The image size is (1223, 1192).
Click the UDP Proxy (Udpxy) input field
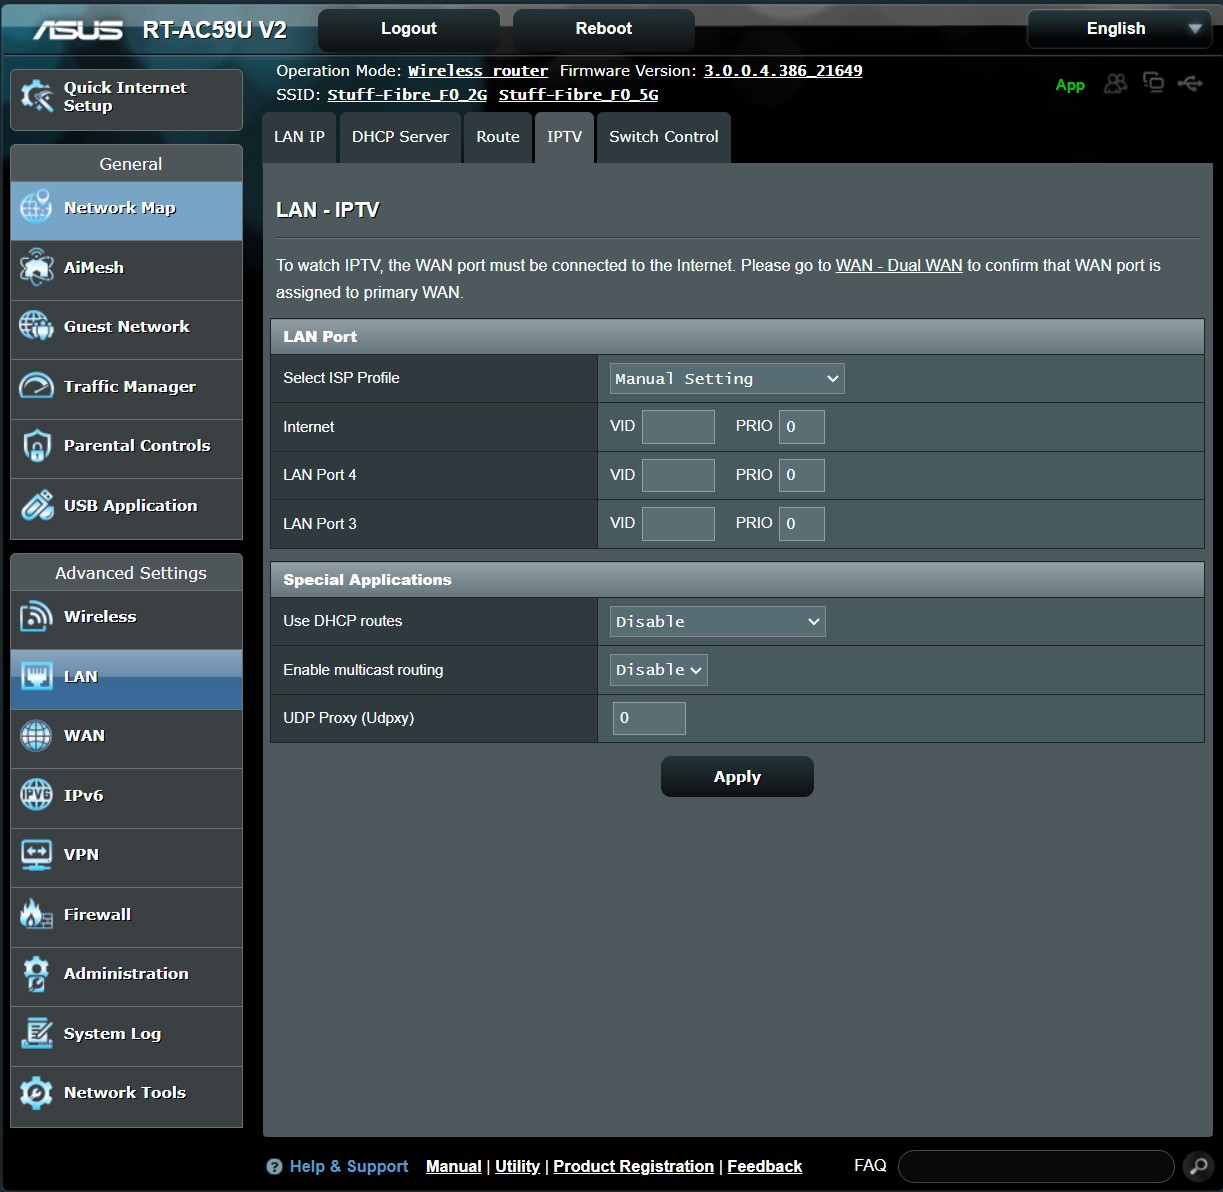649,718
